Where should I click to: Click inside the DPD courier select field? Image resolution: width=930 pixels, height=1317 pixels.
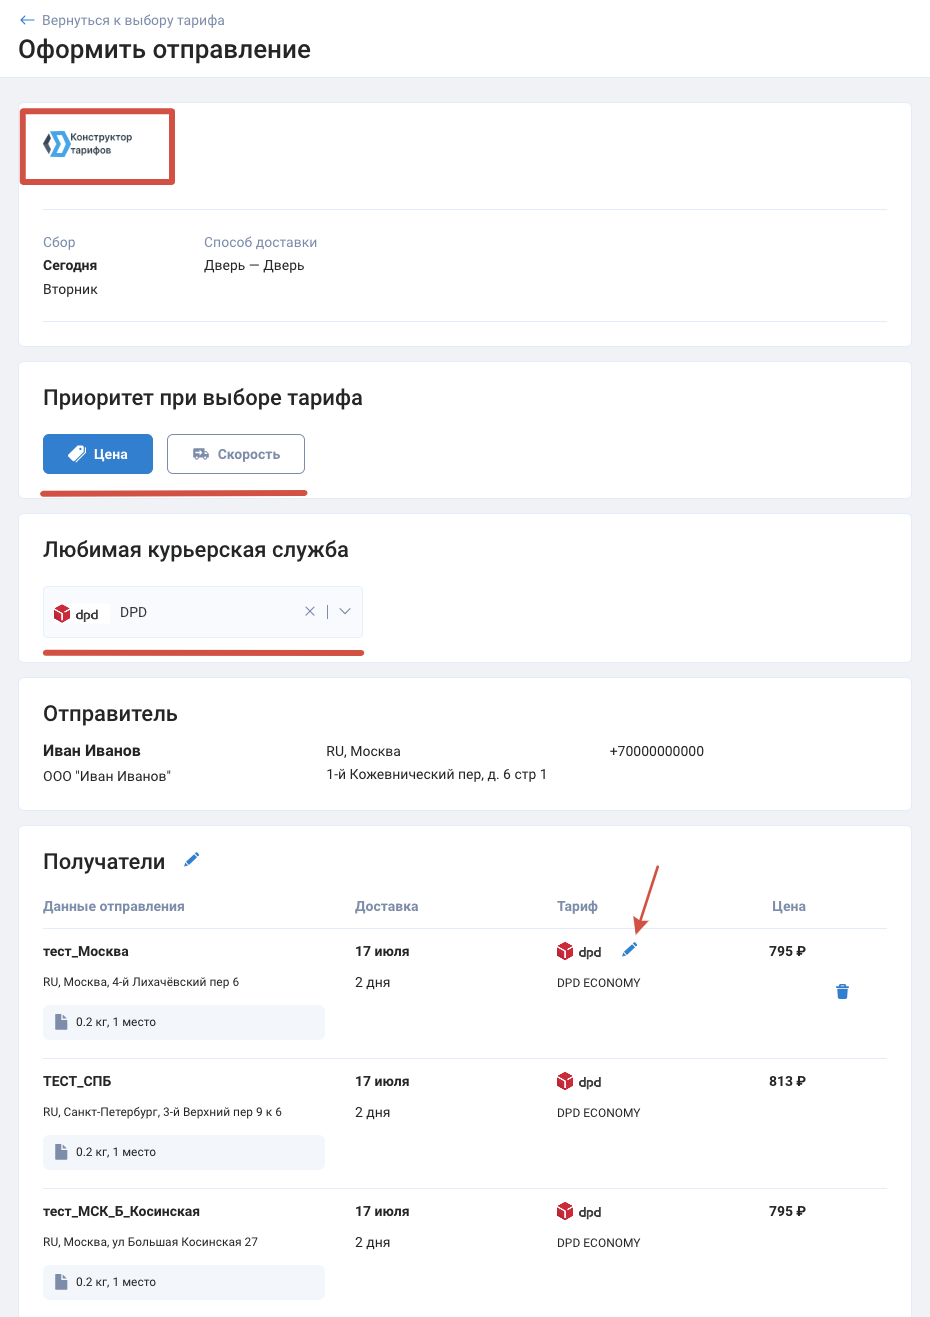point(203,612)
